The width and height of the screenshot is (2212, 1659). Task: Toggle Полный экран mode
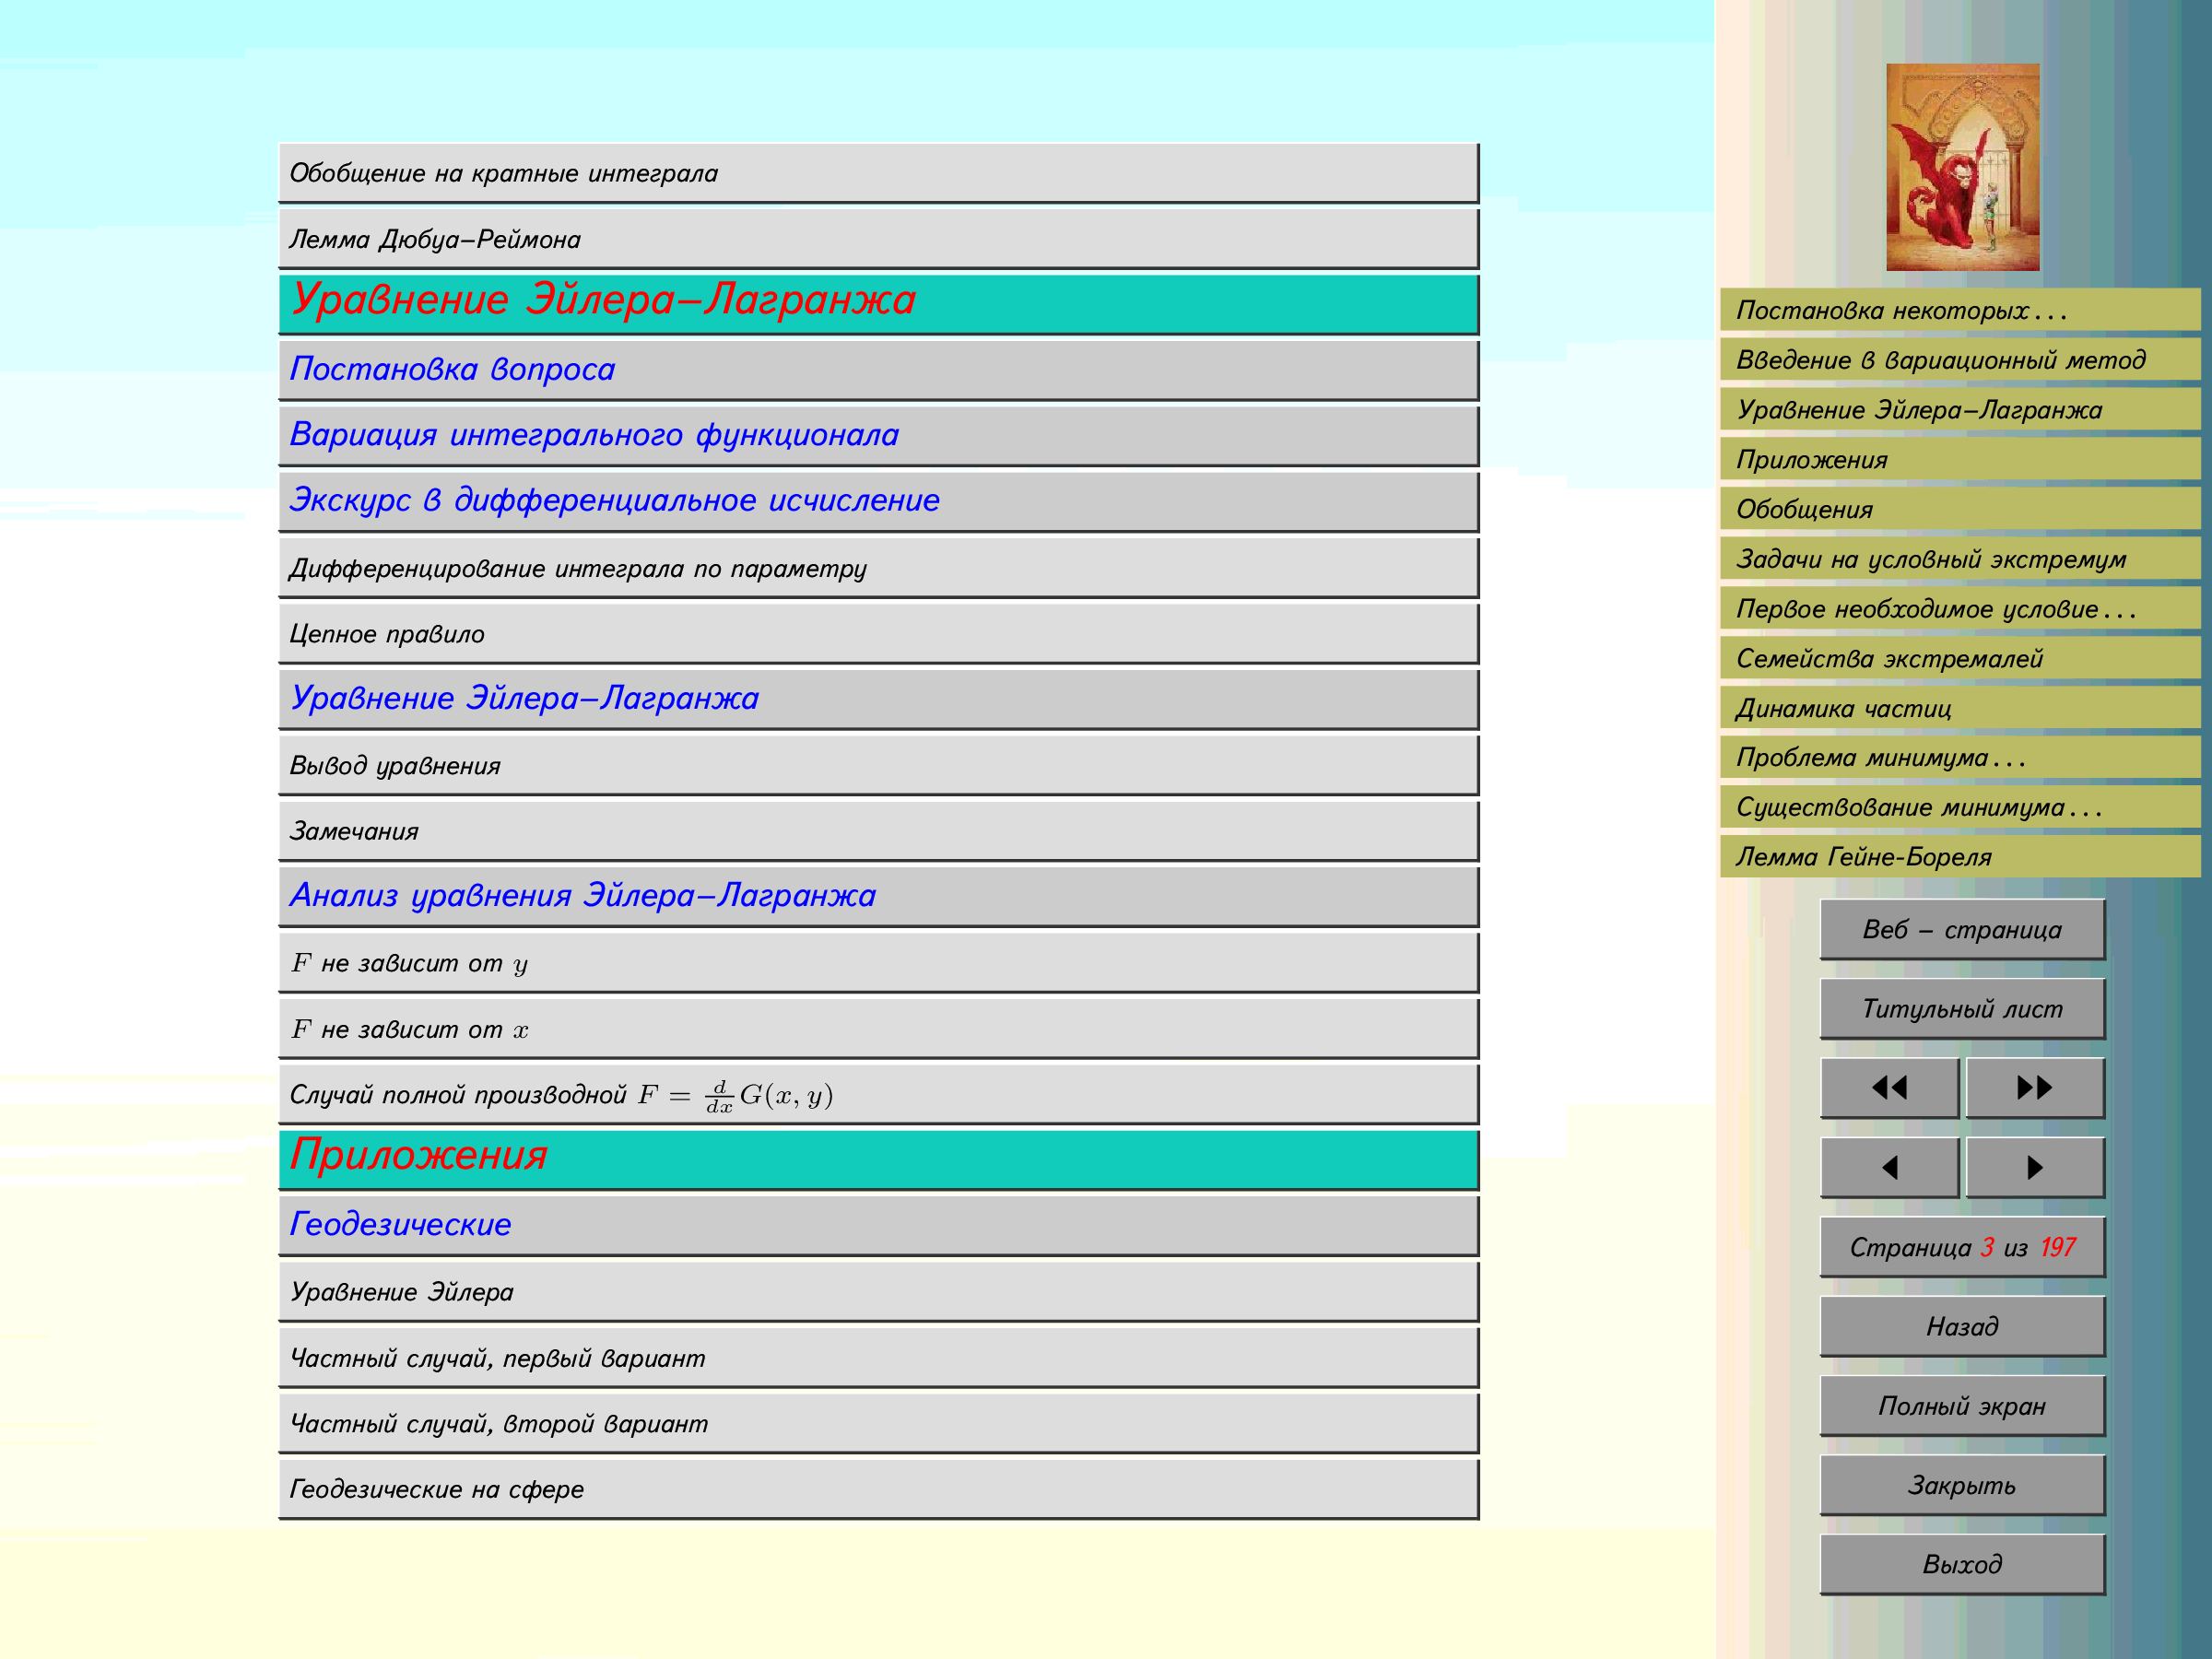pyautogui.click(x=1961, y=1406)
